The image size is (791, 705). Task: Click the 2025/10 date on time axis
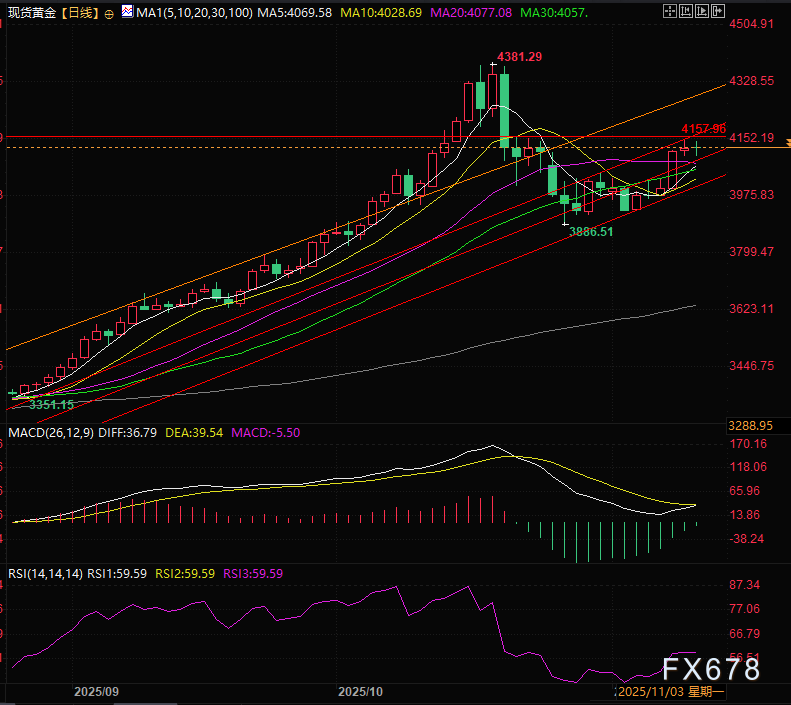point(361,691)
